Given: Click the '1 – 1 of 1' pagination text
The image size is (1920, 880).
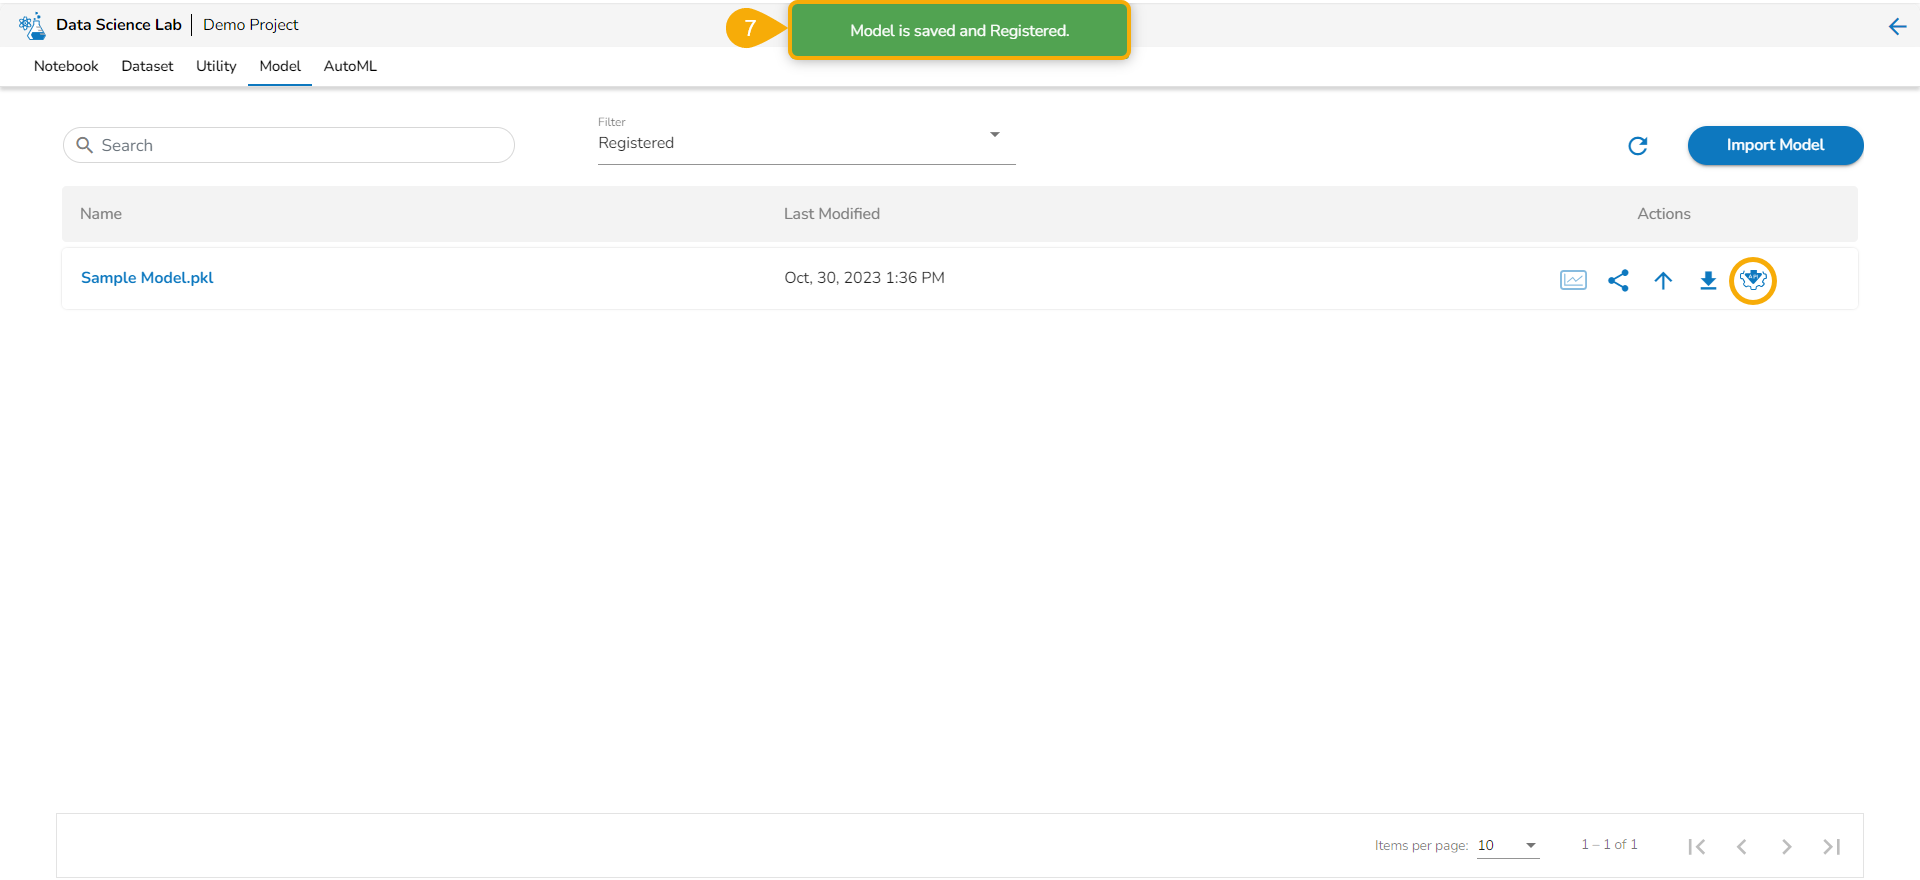Looking at the screenshot, I should click(x=1609, y=845).
